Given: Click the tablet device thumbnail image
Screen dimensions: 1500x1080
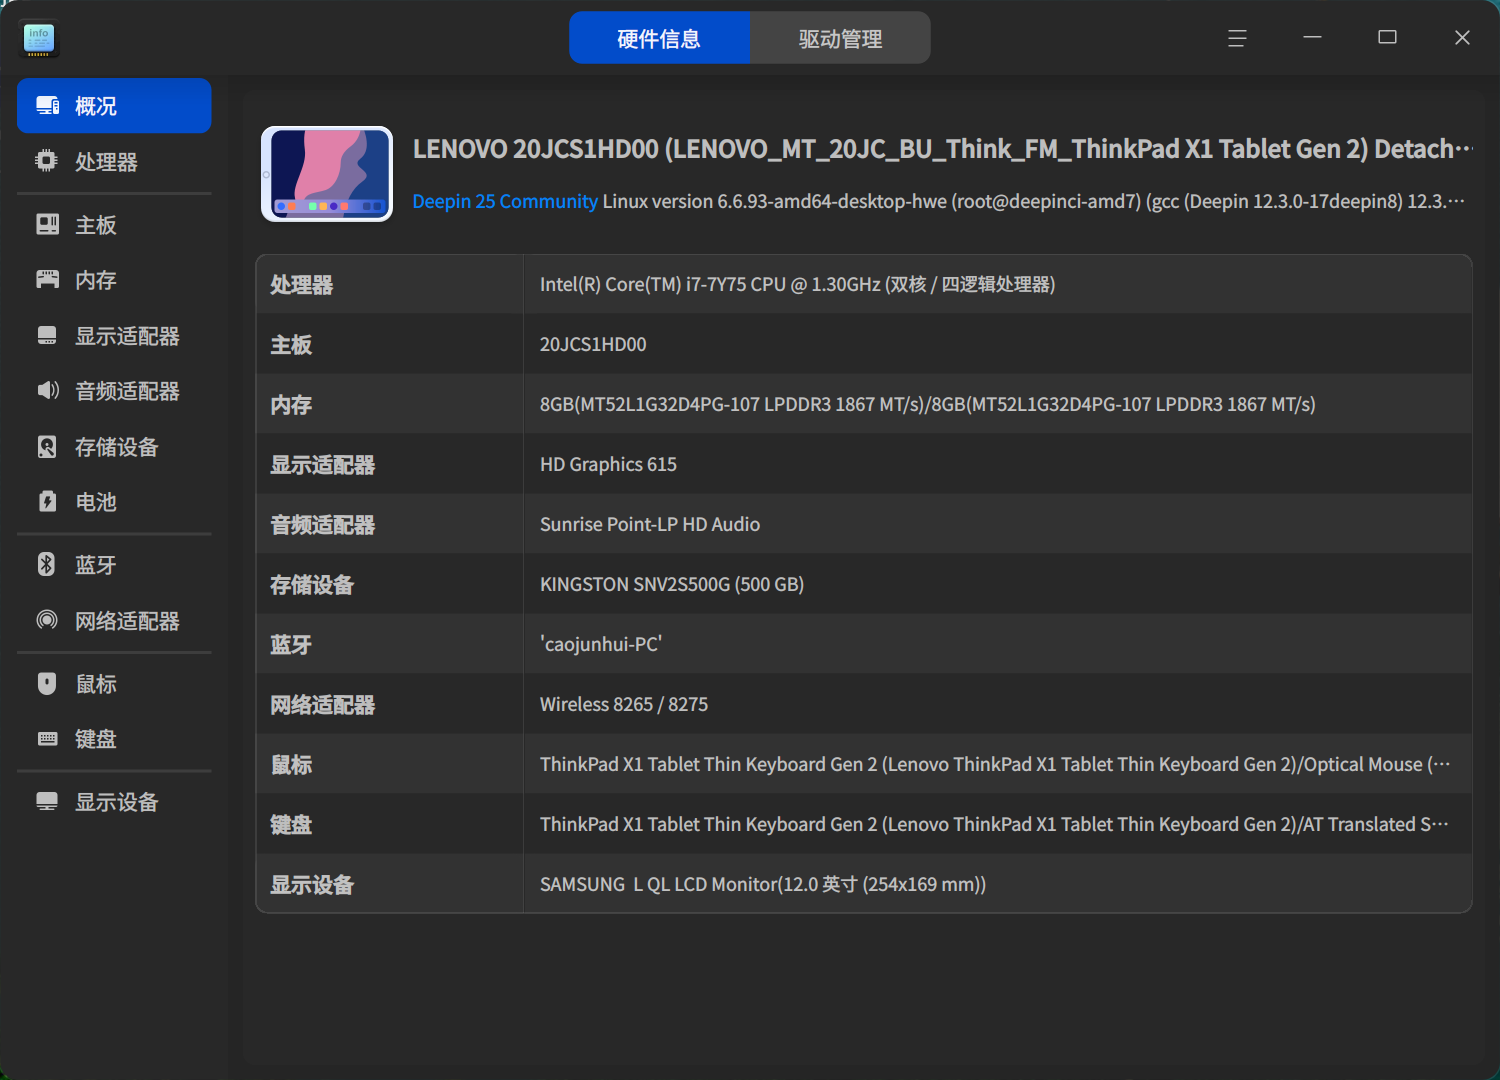Looking at the screenshot, I should click(327, 174).
